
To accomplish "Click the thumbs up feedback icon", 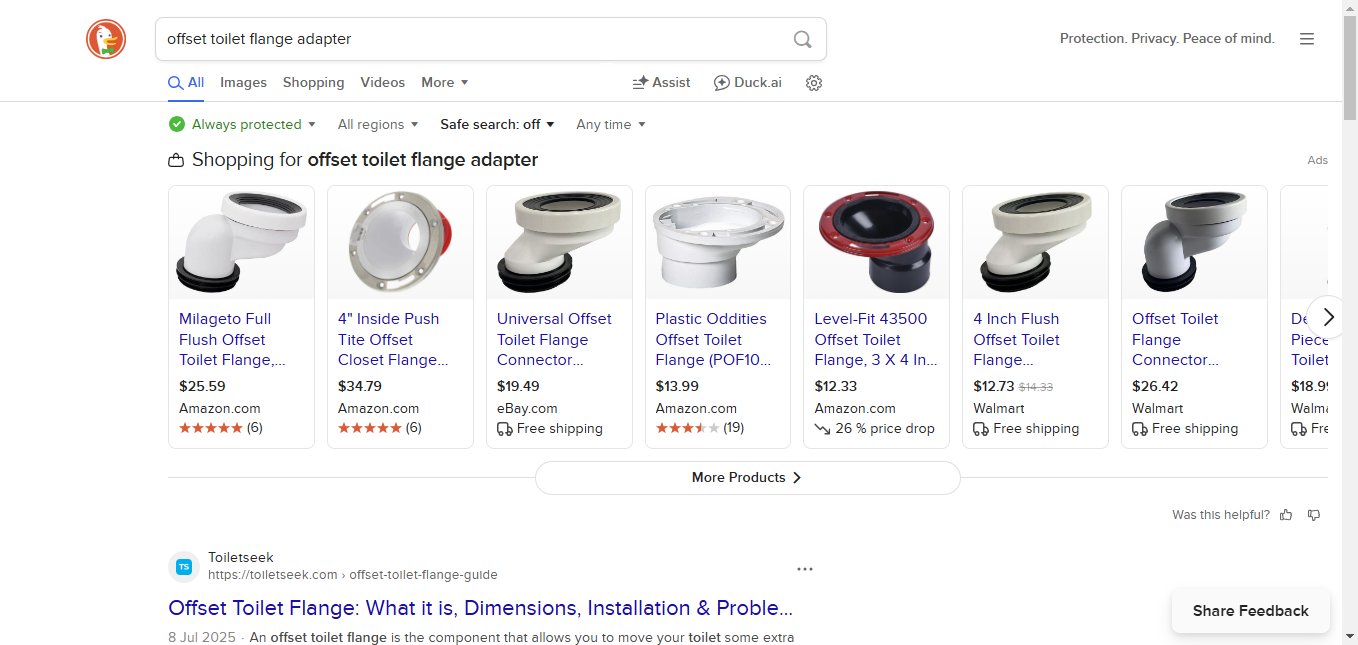I will point(1286,515).
